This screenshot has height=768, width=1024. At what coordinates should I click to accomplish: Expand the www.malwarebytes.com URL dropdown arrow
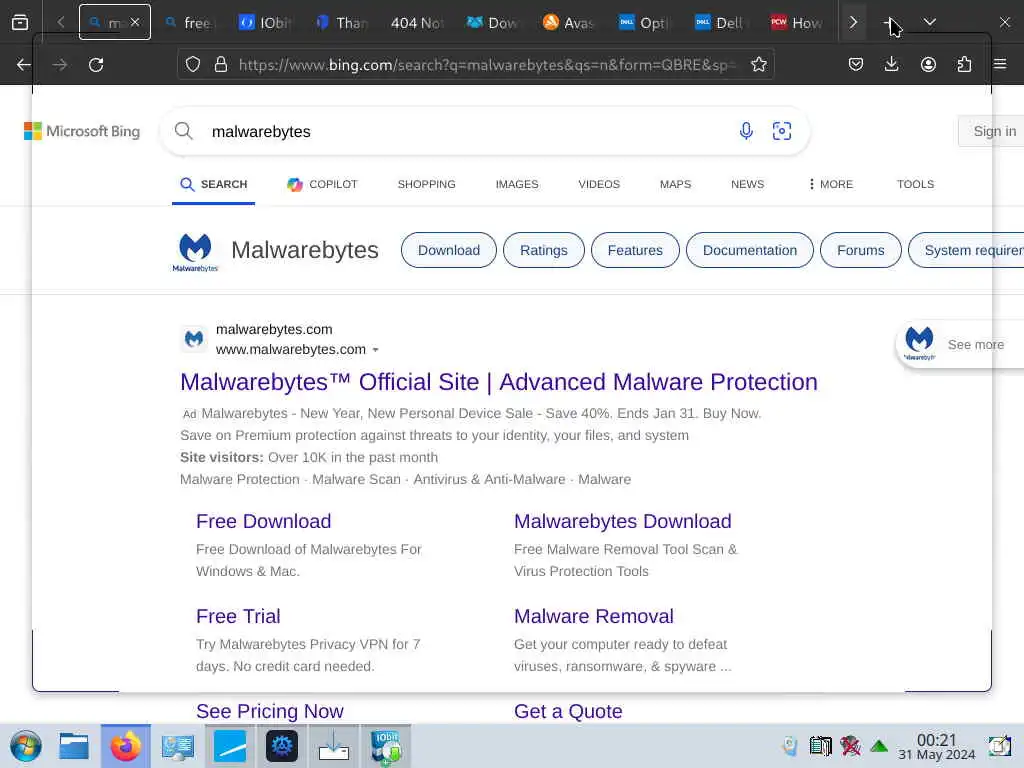pyautogui.click(x=376, y=350)
